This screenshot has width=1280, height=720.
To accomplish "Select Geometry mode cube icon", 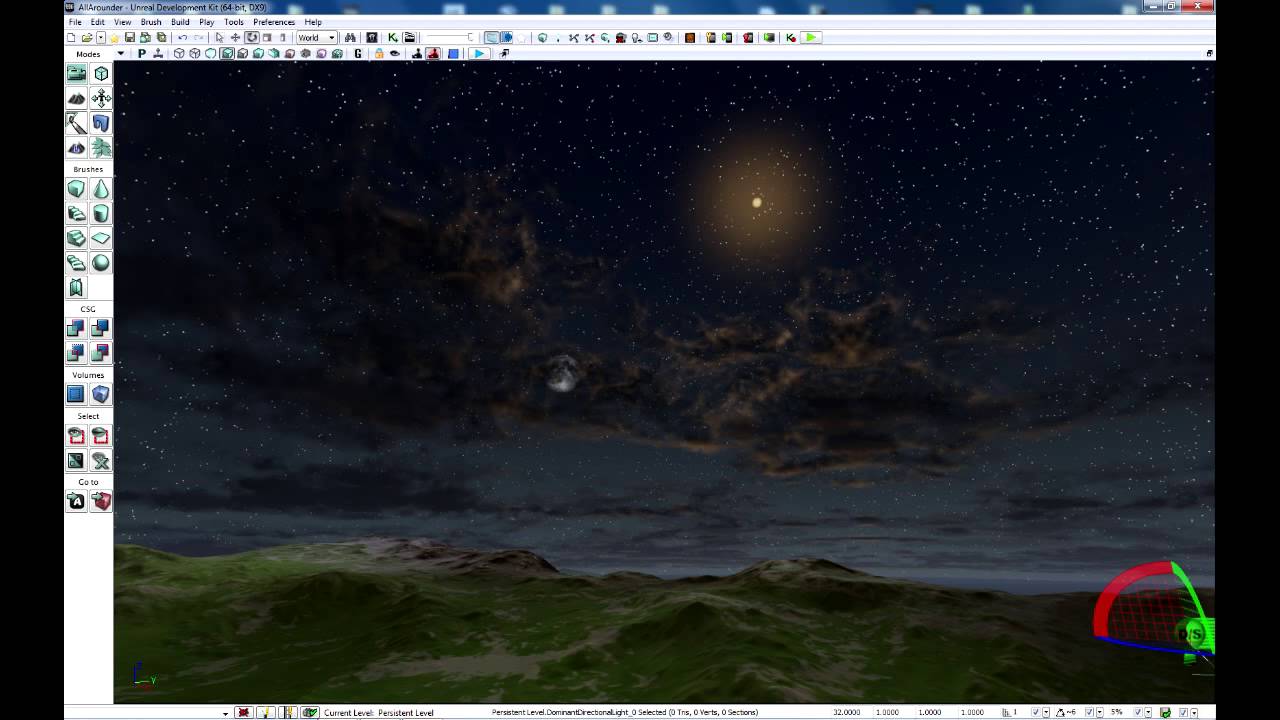I will pyautogui.click(x=101, y=73).
